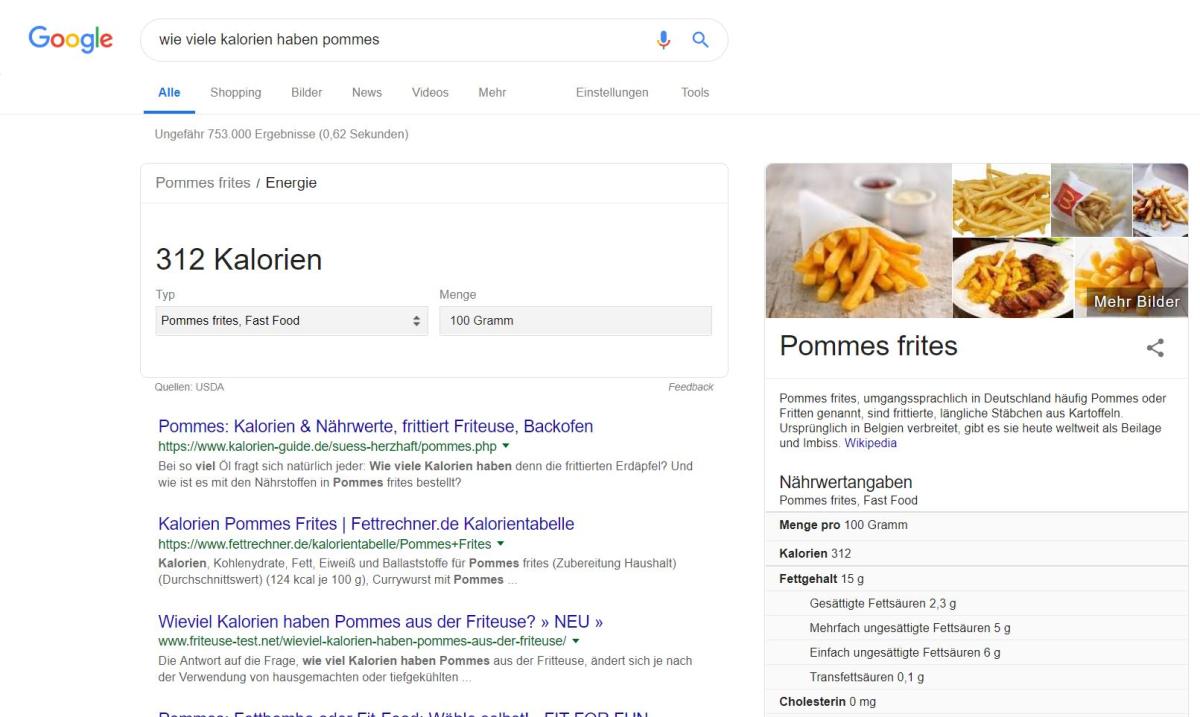Open the Typ dropdown for Pommes frites

[x=291, y=321]
